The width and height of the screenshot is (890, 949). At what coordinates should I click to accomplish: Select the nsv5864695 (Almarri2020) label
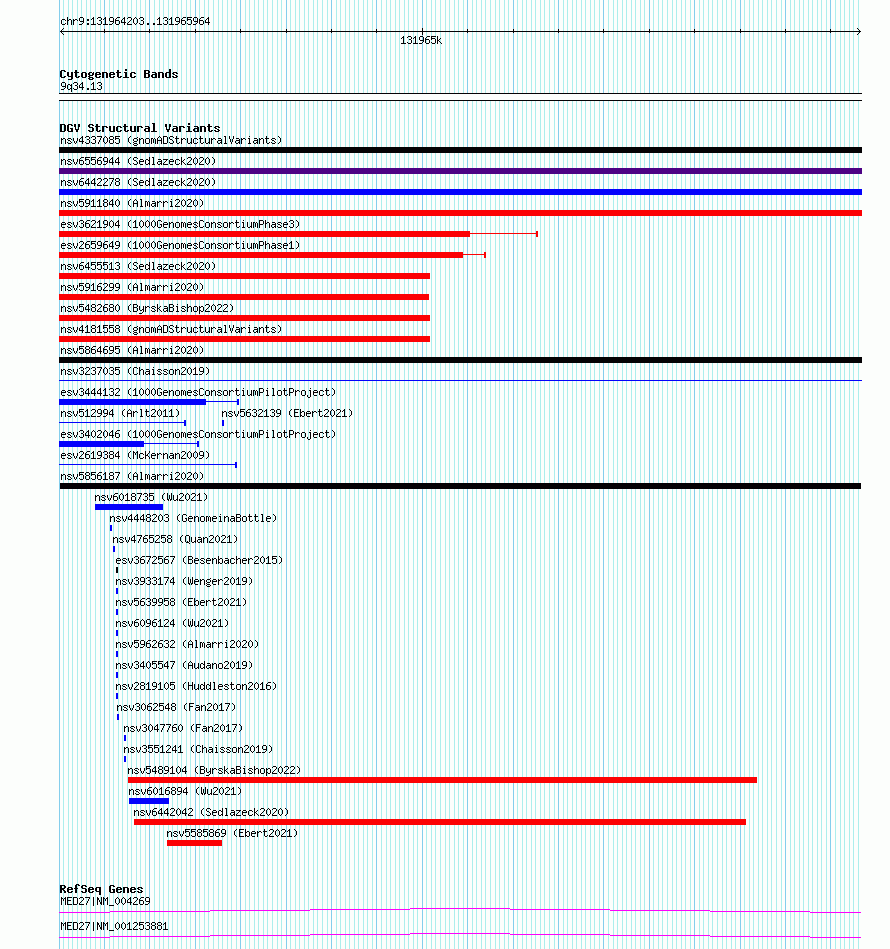132,350
